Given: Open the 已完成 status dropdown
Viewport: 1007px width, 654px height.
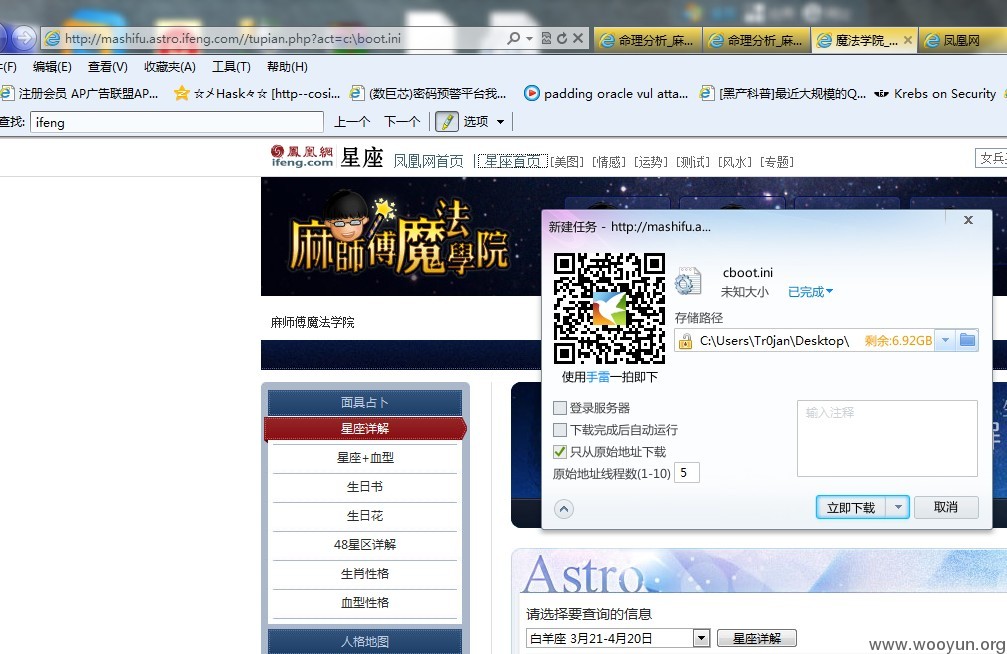Looking at the screenshot, I should tap(810, 292).
